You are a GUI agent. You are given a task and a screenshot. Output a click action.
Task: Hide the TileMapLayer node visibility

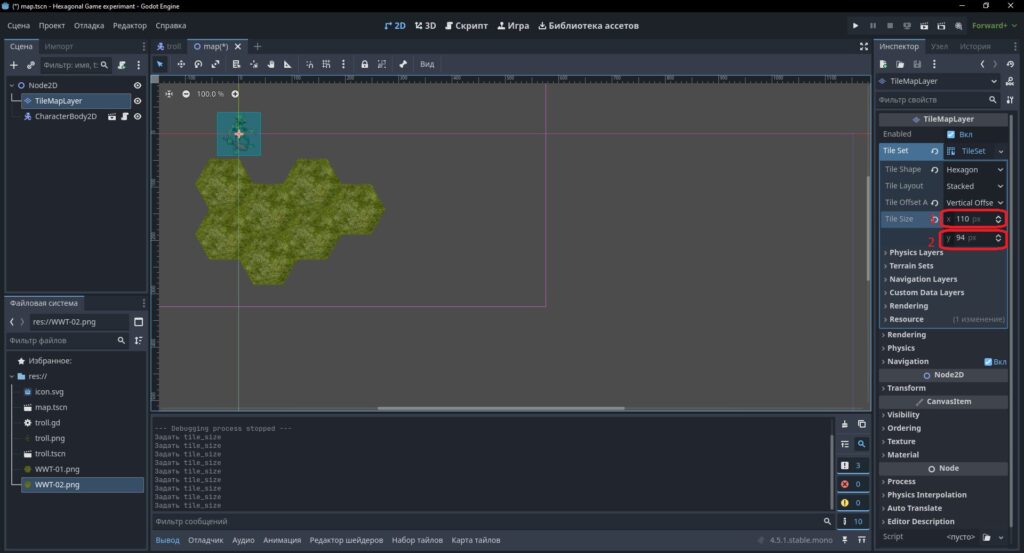click(x=137, y=101)
